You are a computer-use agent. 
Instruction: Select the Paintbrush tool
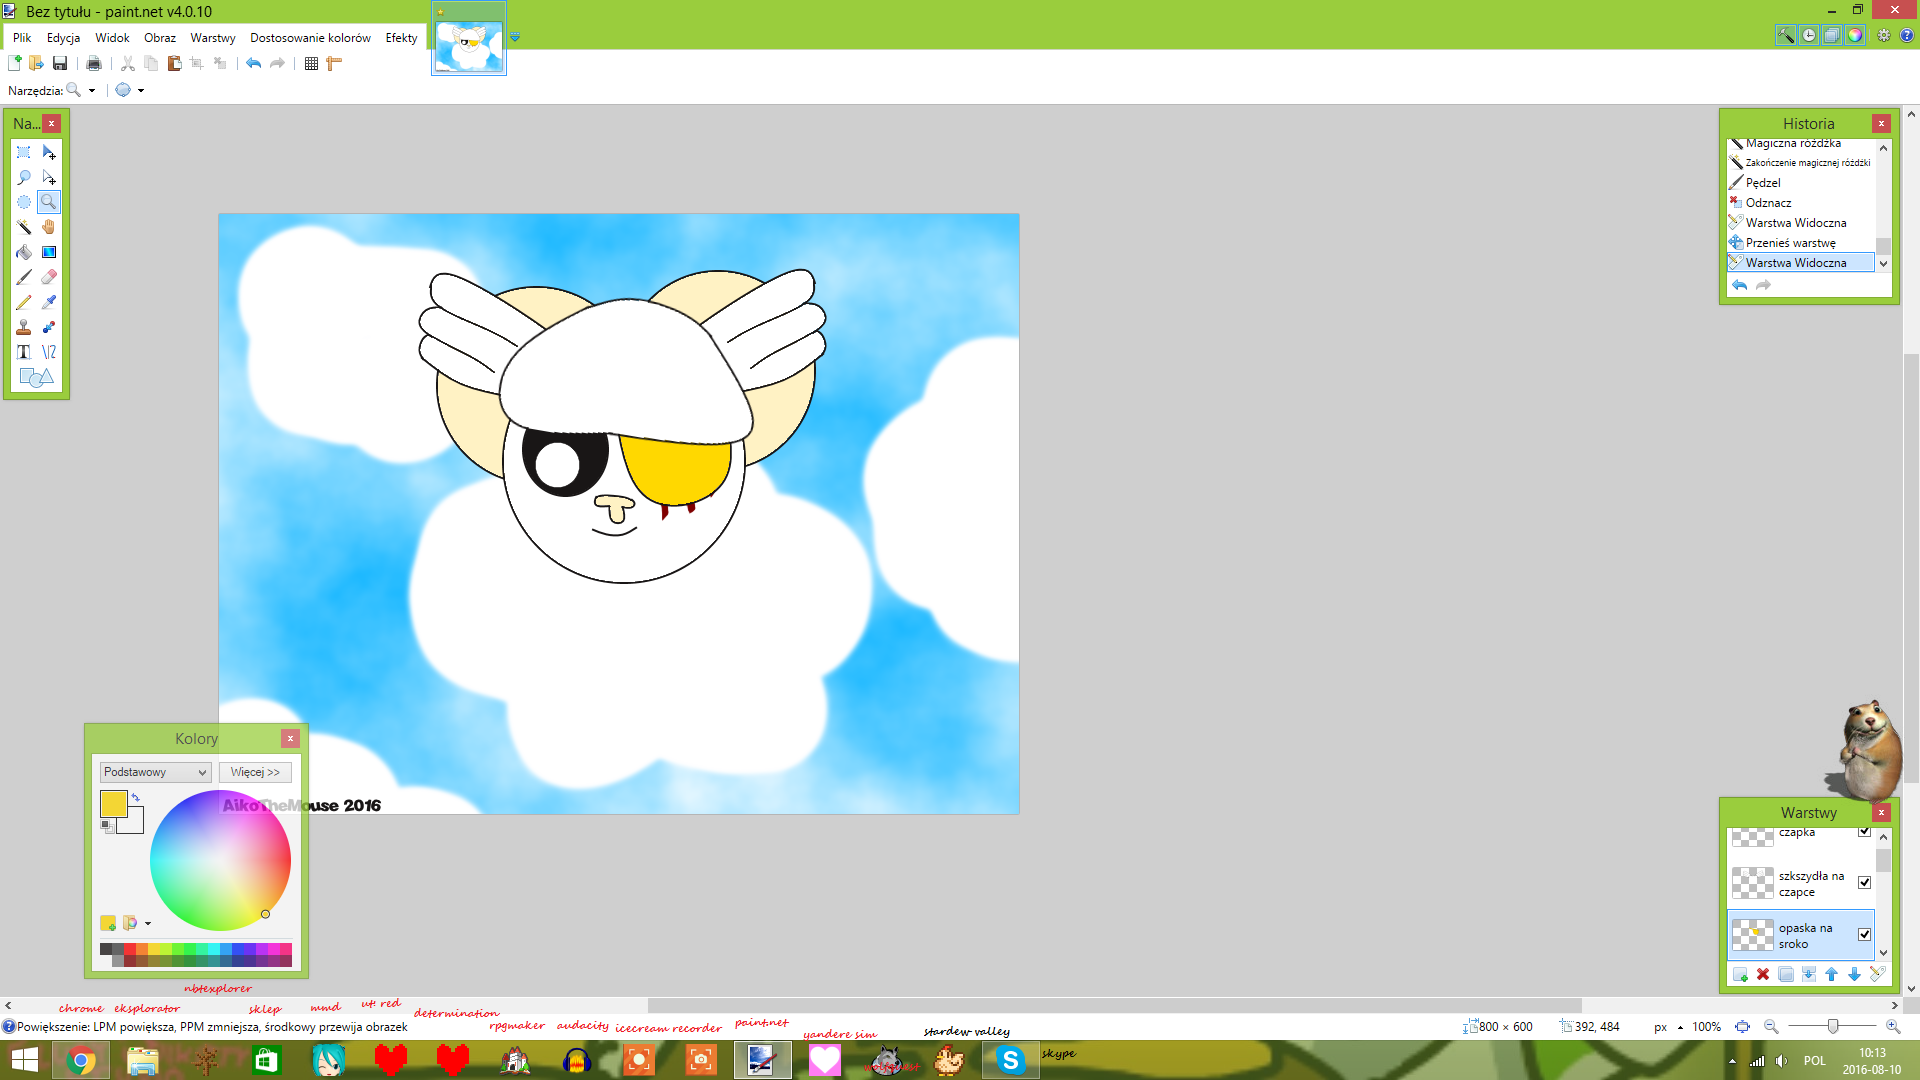[x=24, y=277]
